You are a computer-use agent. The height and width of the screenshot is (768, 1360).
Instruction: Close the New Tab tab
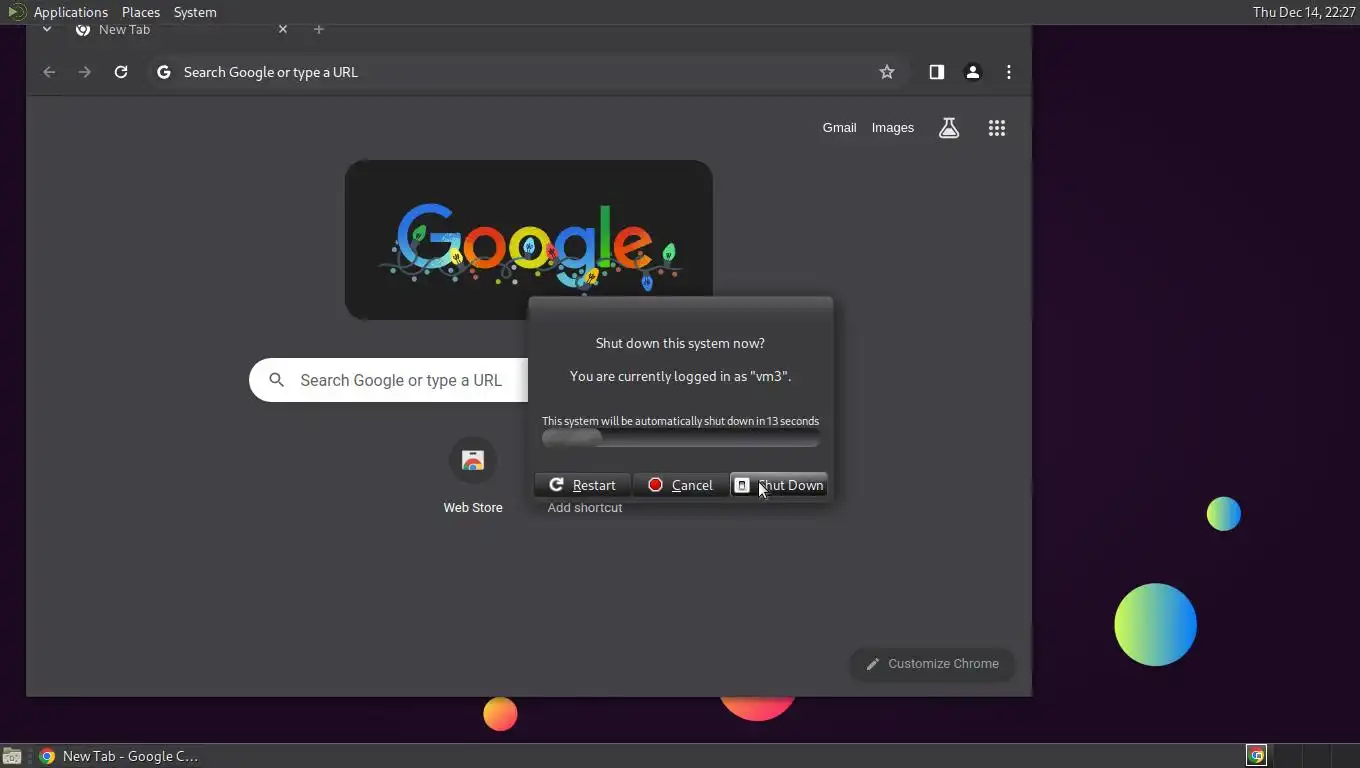tap(283, 30)
